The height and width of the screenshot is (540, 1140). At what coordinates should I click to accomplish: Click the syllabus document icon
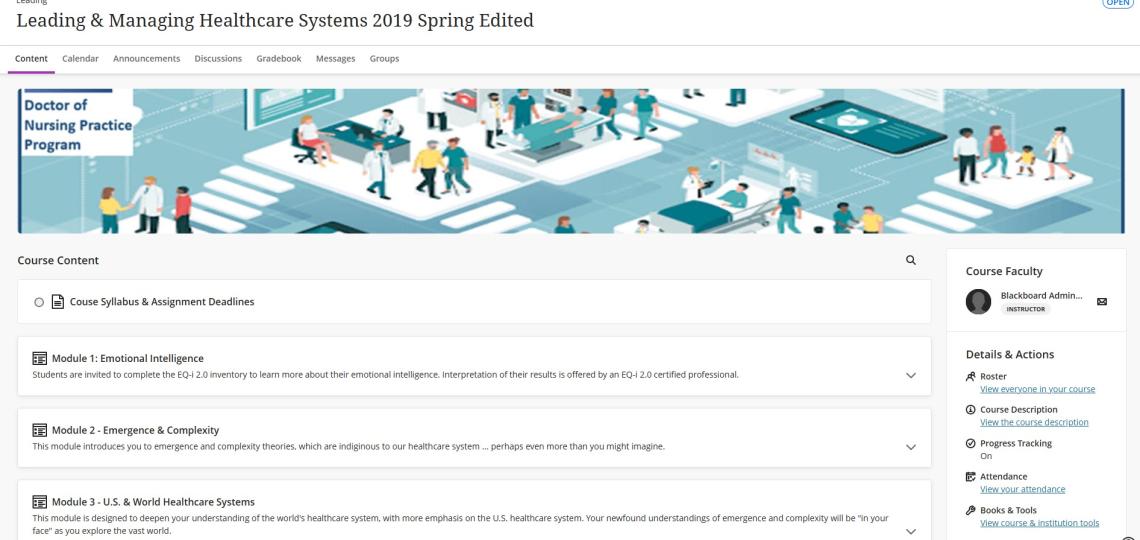click(57, 302)
